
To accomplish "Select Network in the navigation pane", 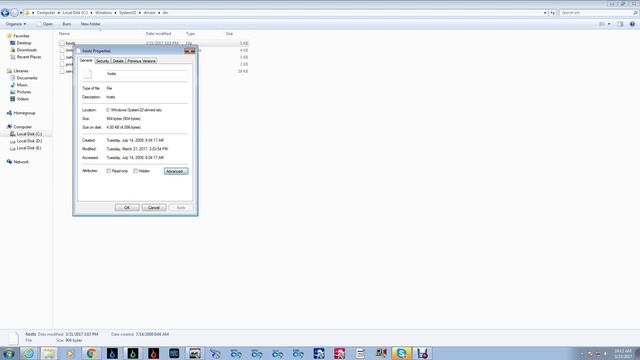I will (x=21, y=162).
